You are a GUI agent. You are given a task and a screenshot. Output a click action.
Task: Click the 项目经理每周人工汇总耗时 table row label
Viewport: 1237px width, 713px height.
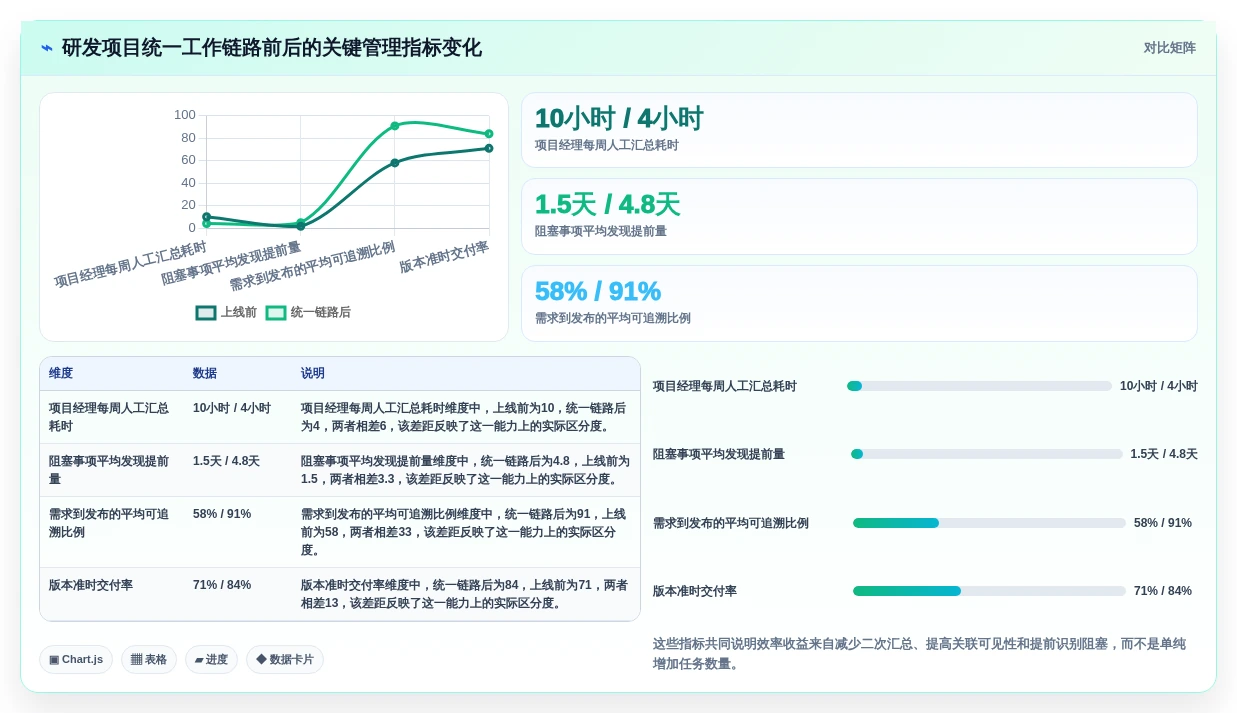(x=109, y=417)
